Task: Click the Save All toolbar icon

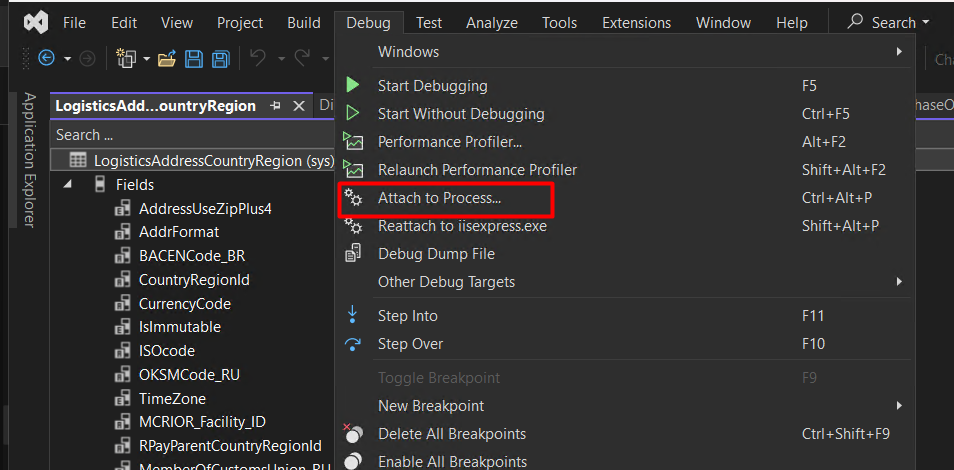Action: tap(220, 59)
